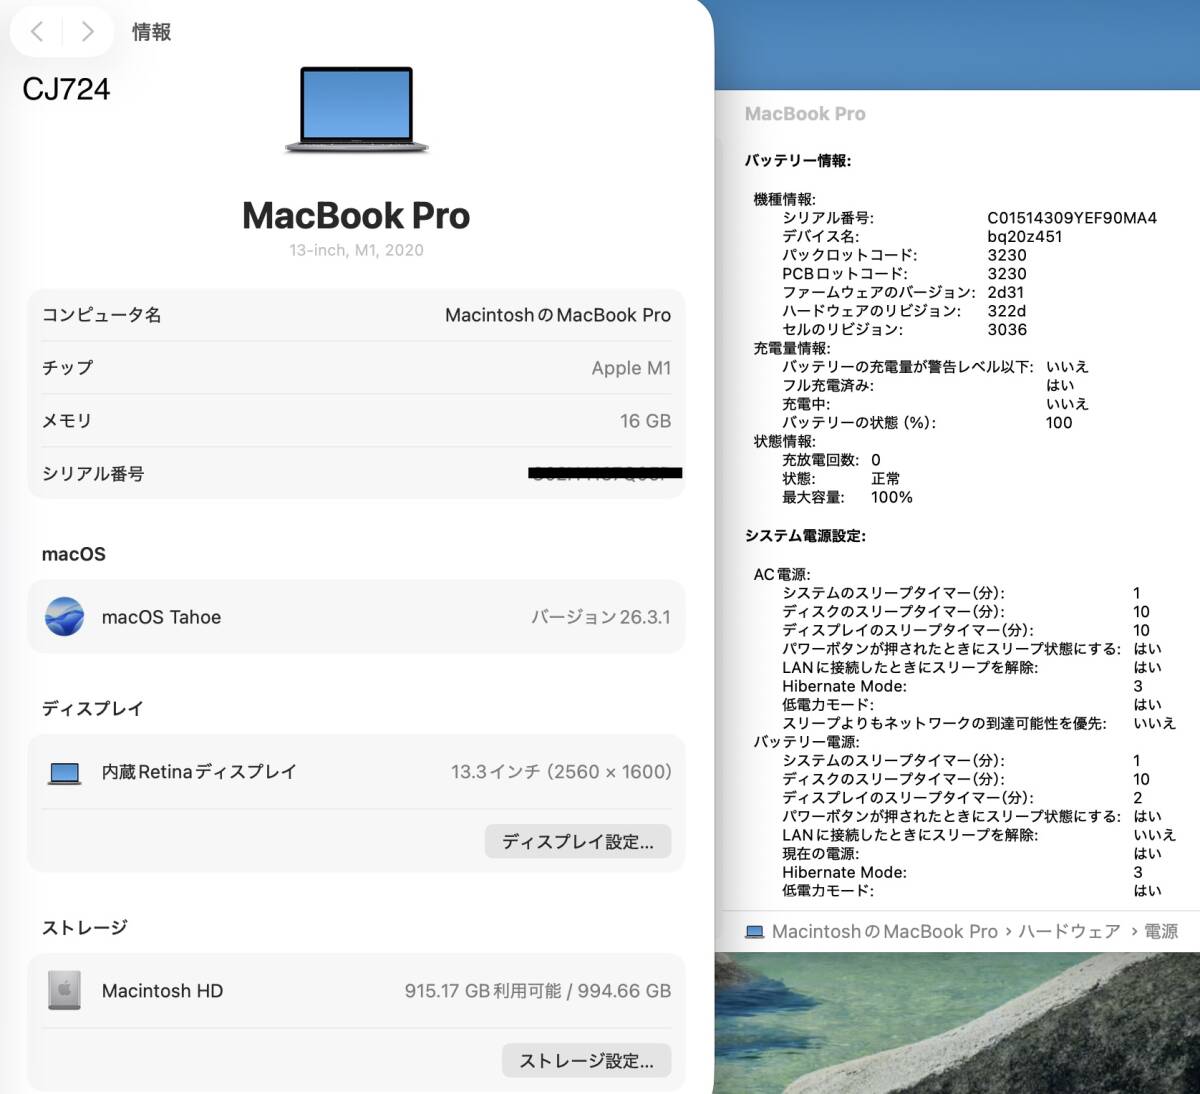
Task: Select ハードウェア in the path bar
Action: coord(1069,932)
